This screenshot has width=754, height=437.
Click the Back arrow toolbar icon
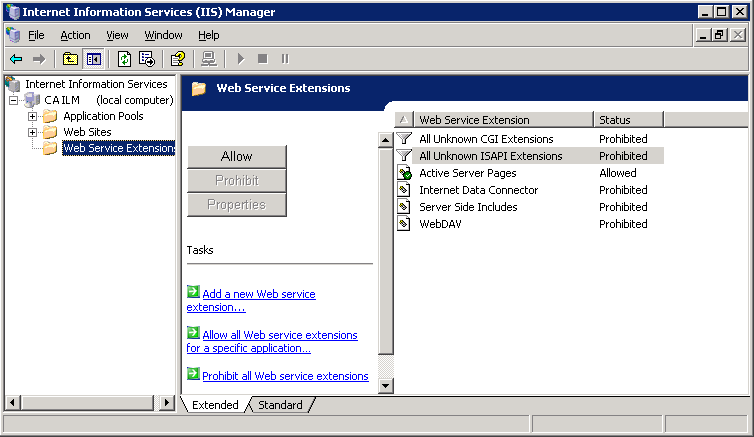16,59
